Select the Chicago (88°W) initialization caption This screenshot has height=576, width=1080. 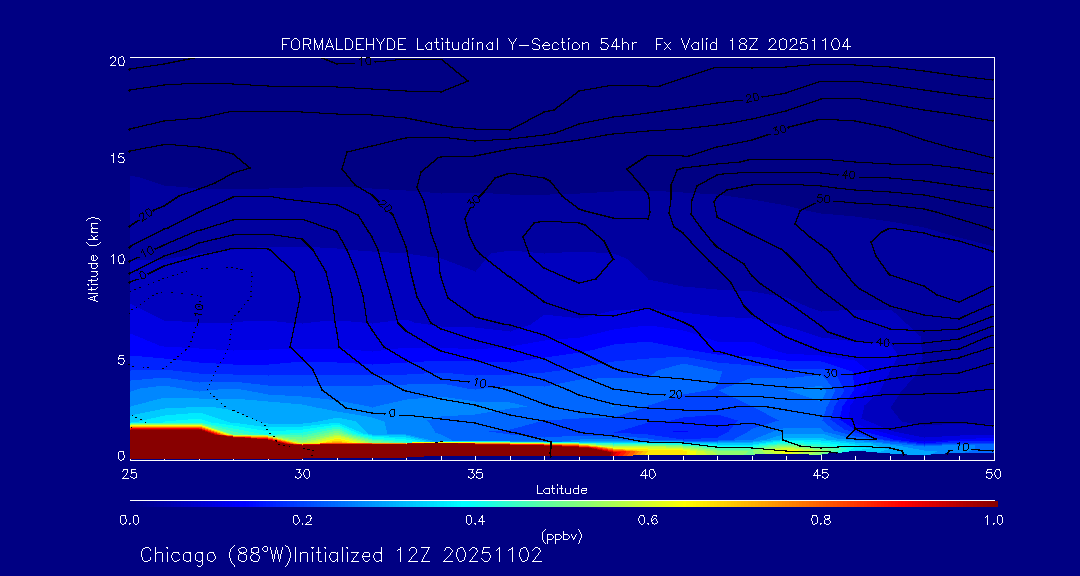click(341, 555)
